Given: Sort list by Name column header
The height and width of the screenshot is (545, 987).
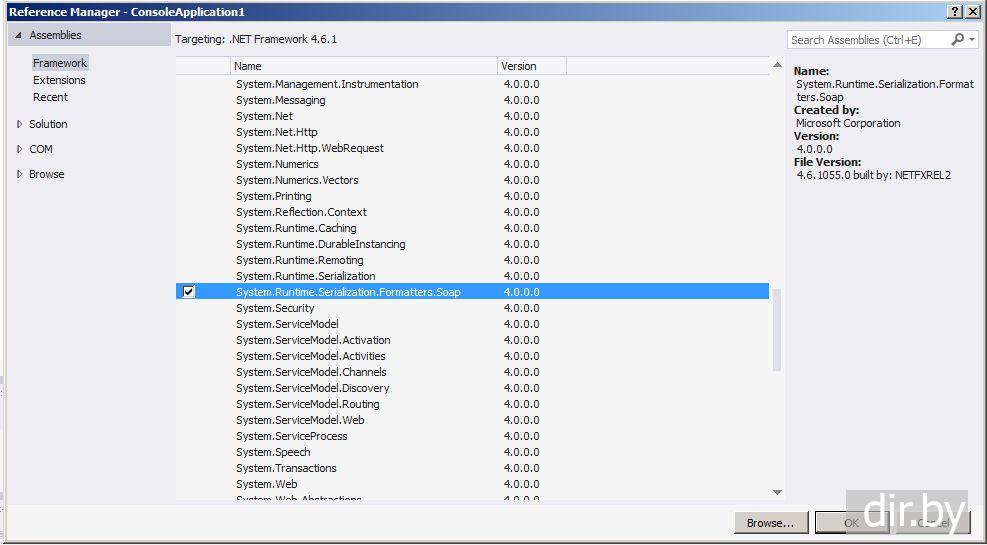Looking at the screenshot, I should point(363,66).
